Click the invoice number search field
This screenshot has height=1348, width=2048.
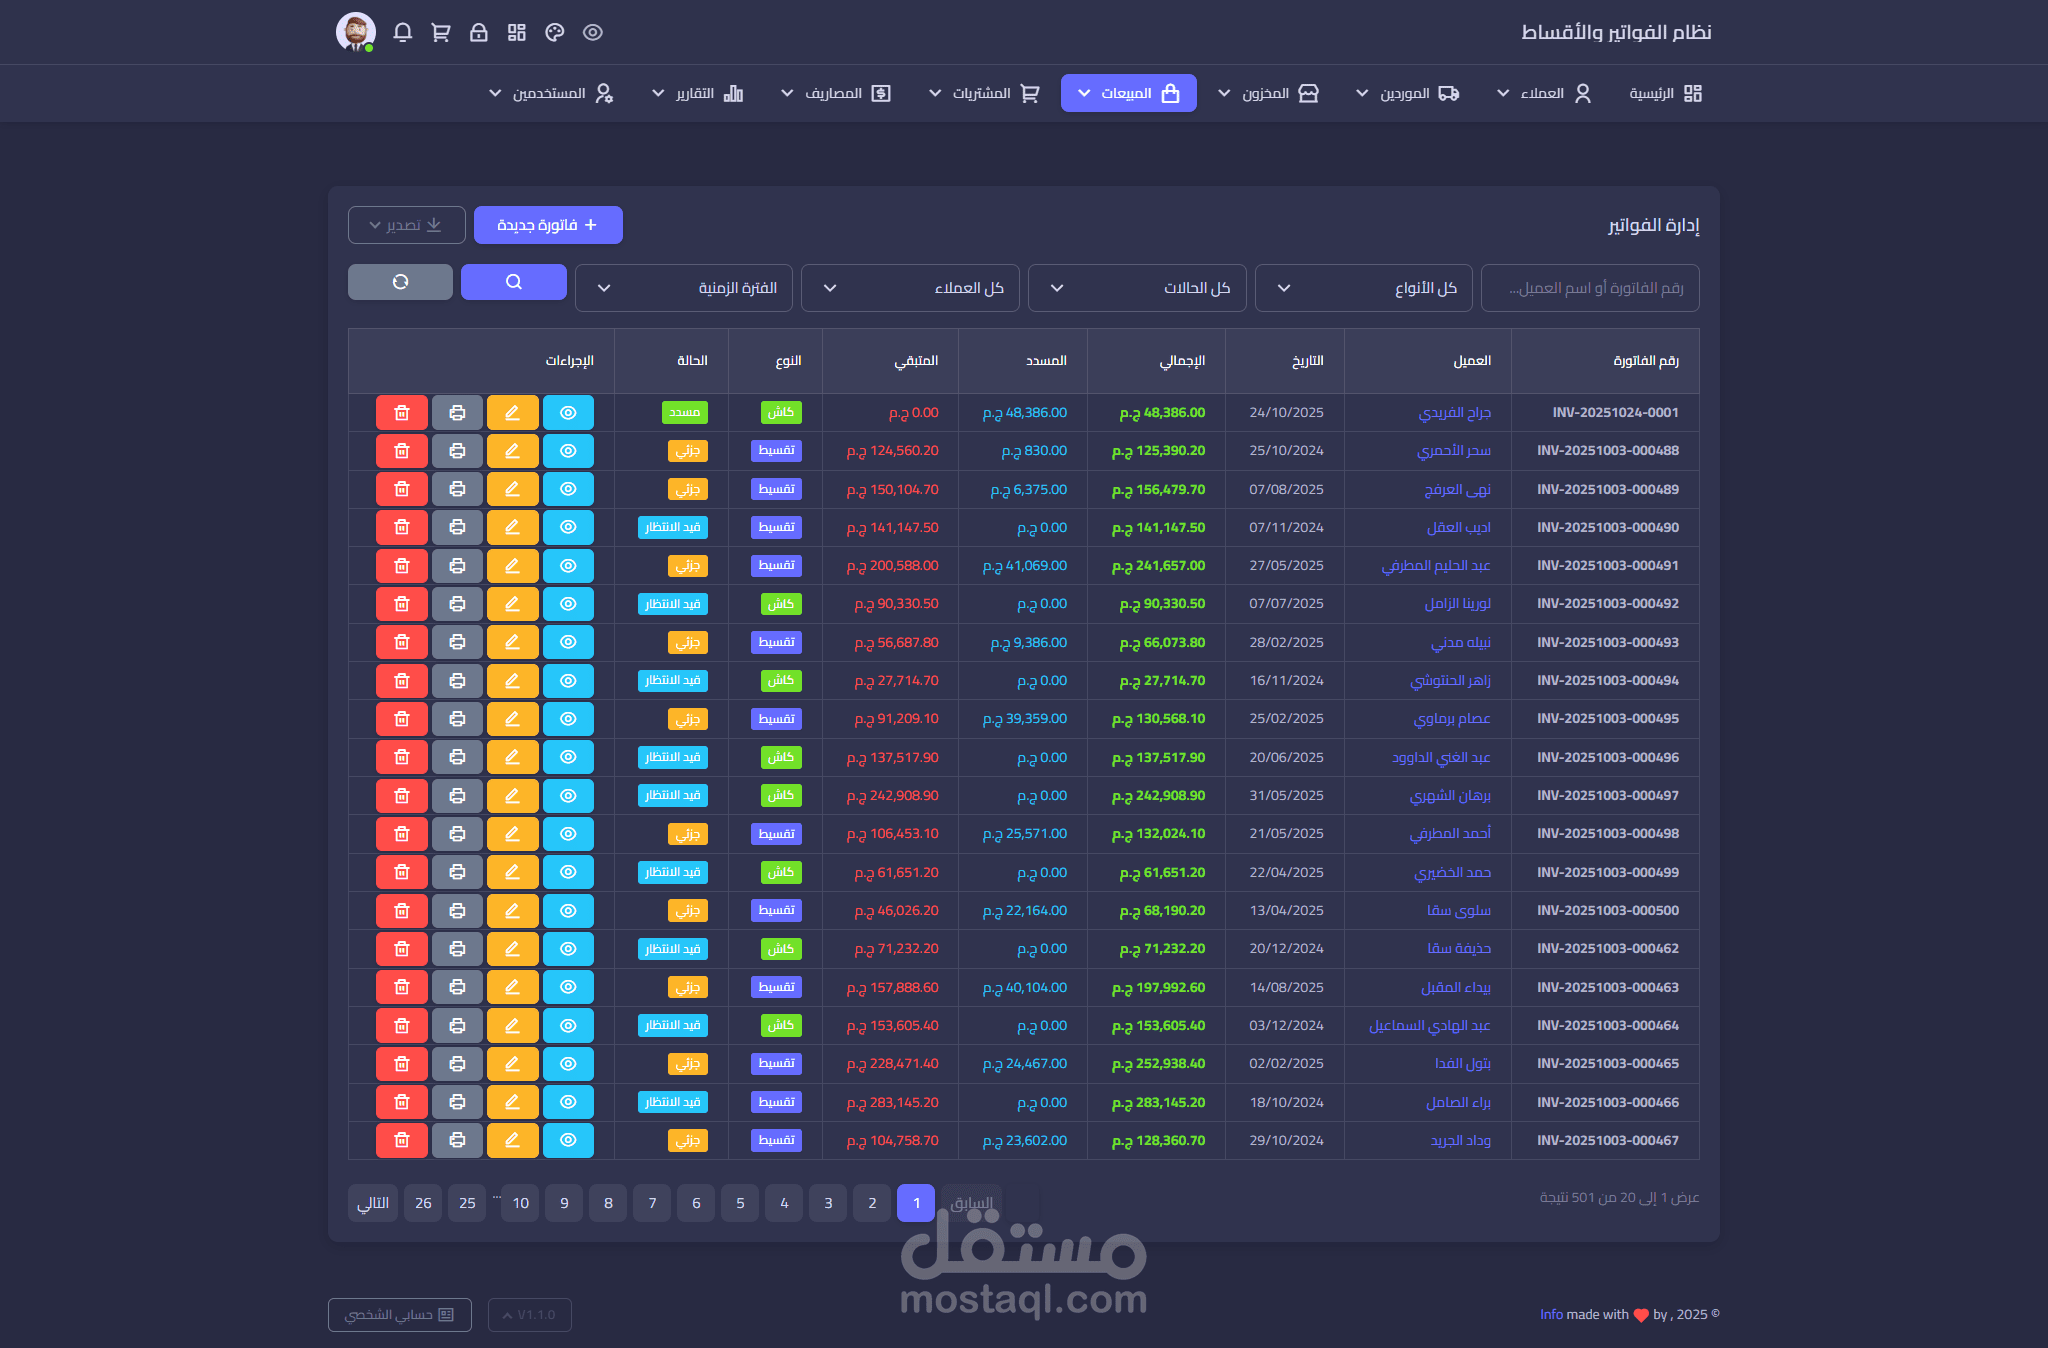1590,288
